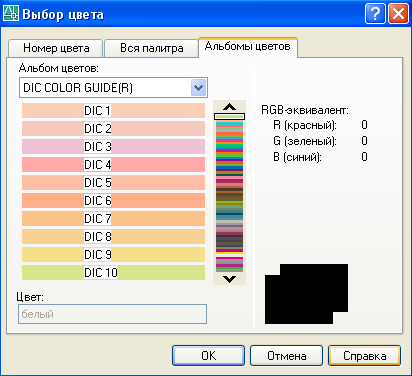Pick the DIC 10 green swatch
412x376 pixels.
coord(113,273)
